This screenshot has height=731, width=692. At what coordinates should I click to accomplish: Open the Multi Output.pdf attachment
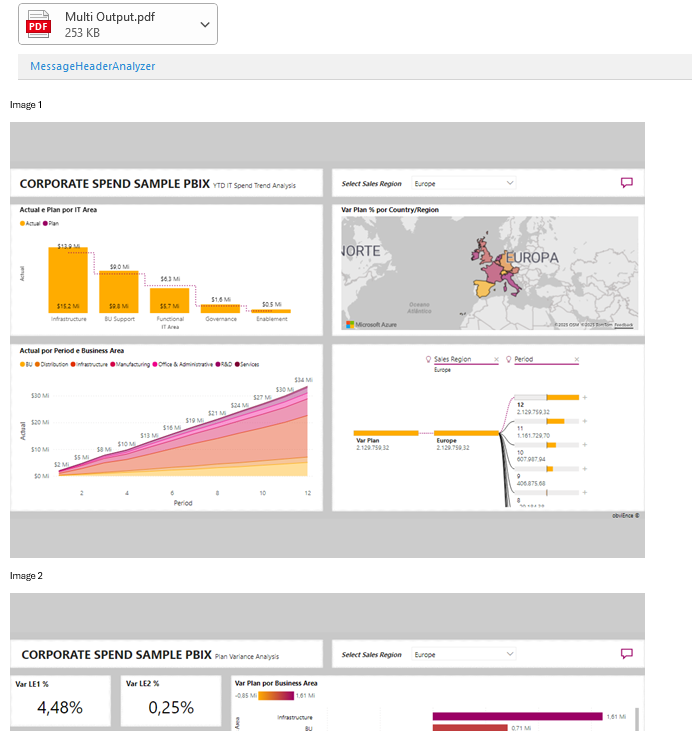coord(110,24)
